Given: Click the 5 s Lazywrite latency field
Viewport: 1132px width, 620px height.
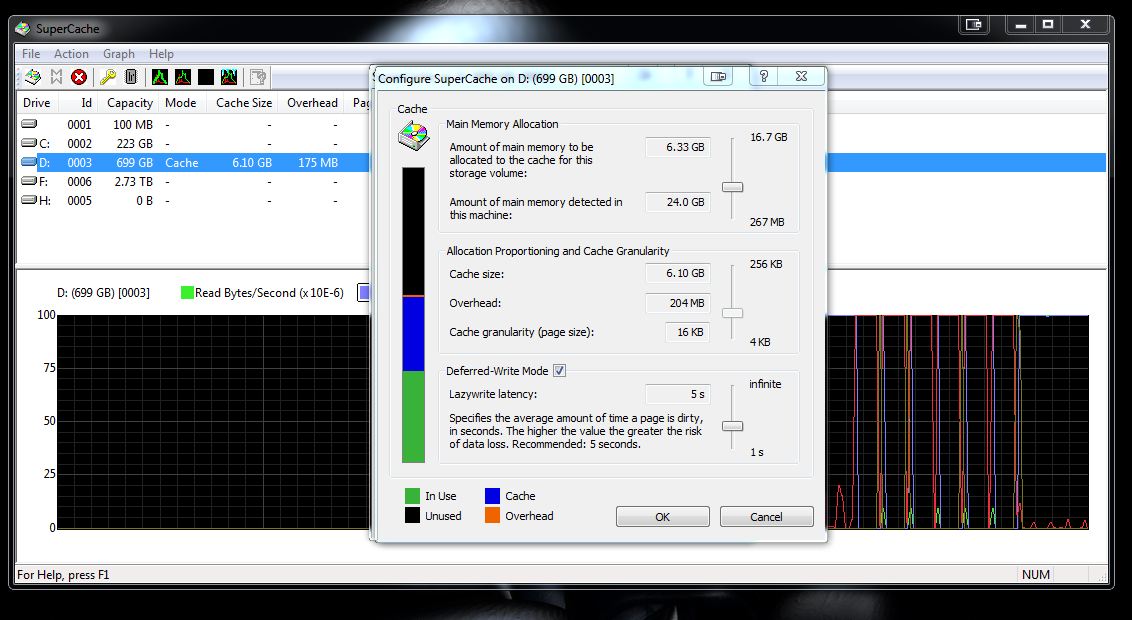Looking at the screenshot, I should (x=678, y=394).
